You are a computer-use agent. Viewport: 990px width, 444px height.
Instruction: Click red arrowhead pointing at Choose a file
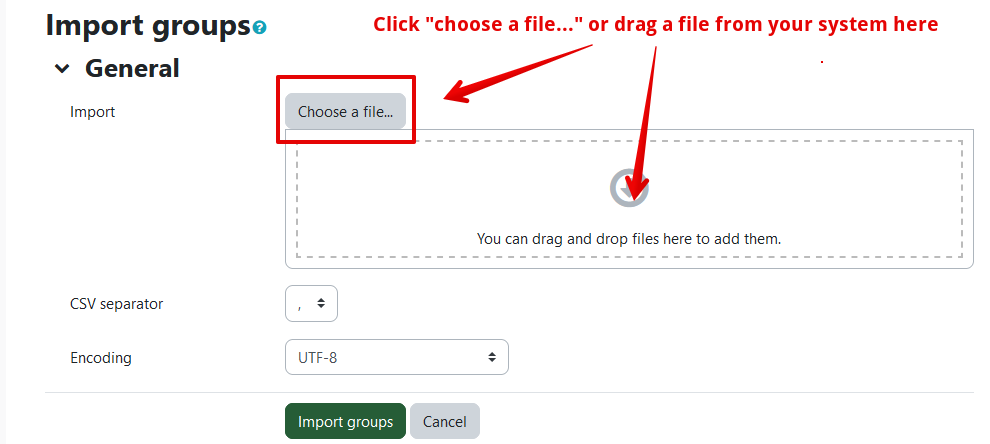point(455,95)
